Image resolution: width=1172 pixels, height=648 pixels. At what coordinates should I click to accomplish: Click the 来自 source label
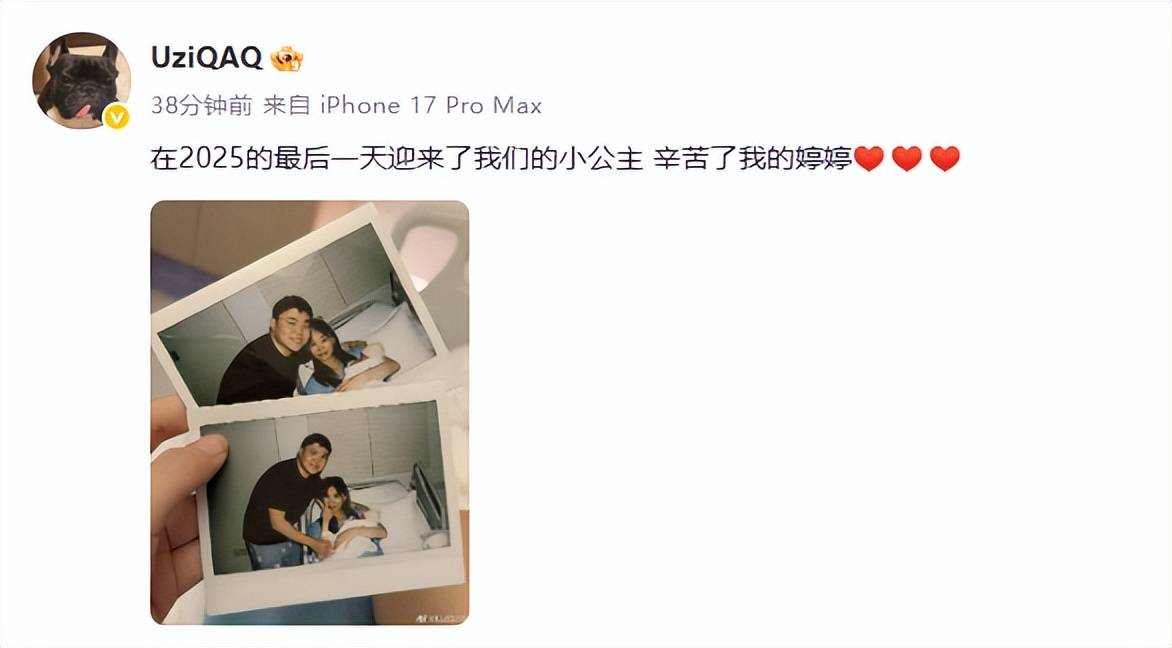287,105
